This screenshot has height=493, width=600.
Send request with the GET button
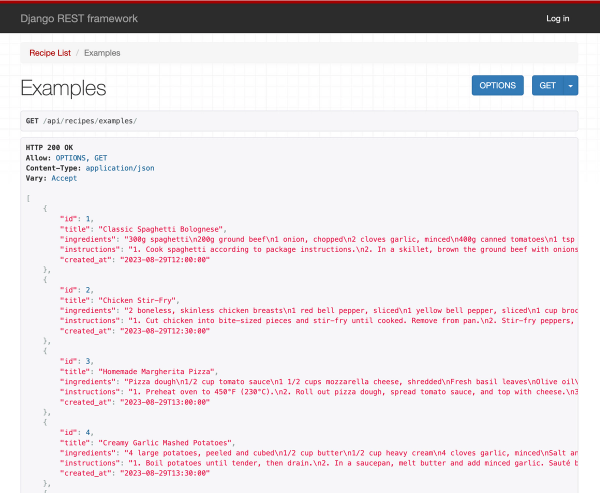click(547, 85)
